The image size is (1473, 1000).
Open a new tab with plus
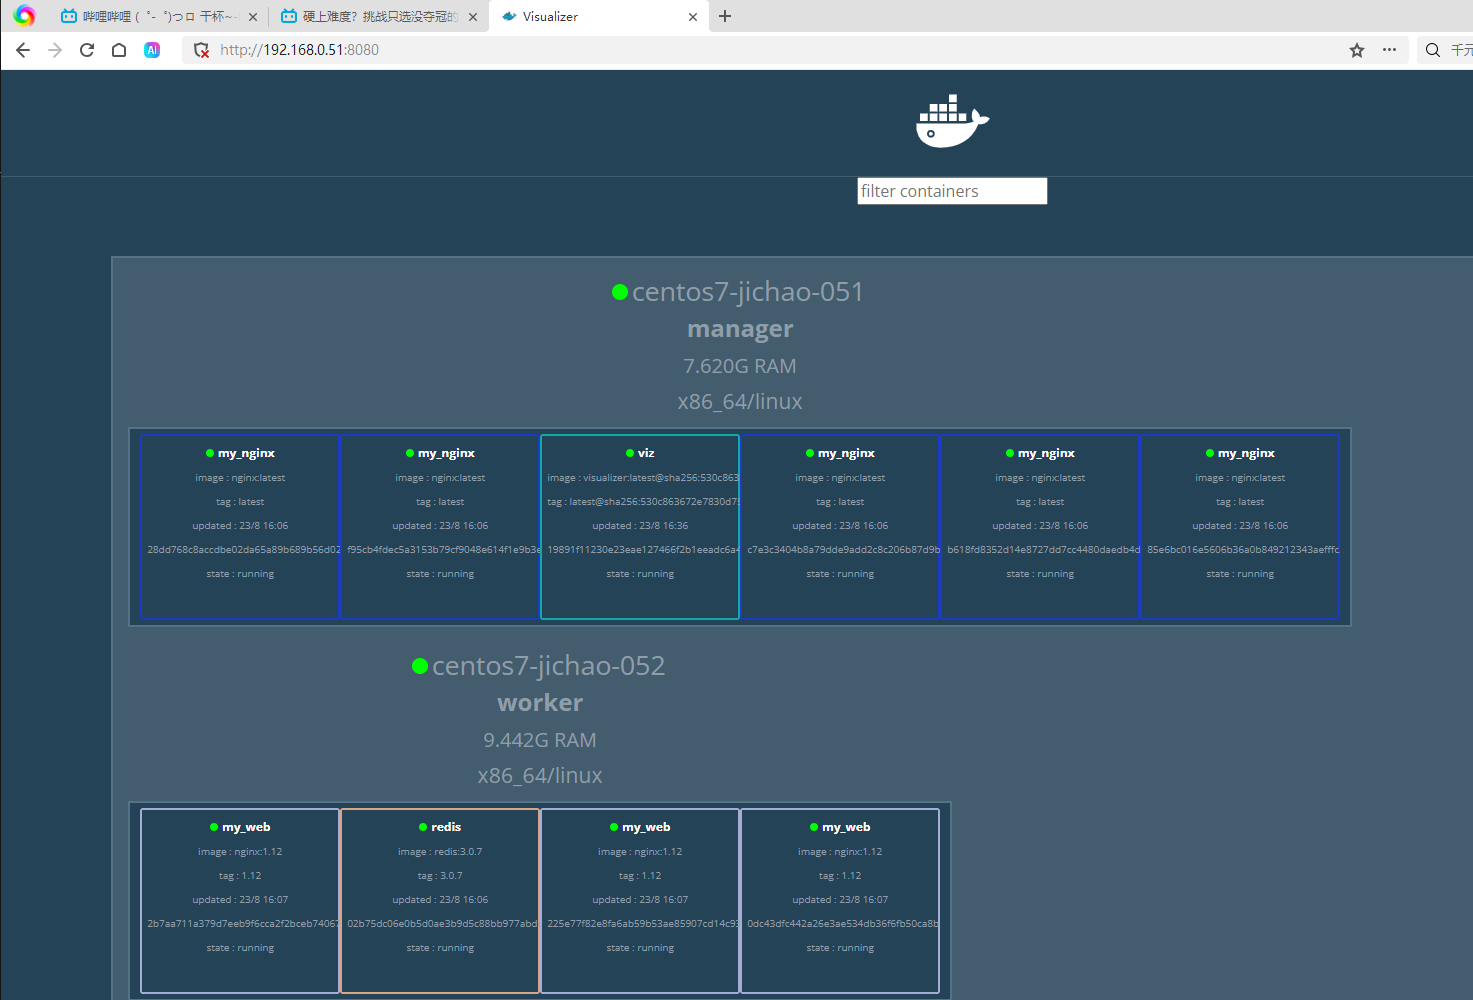click(x=725, y=16)
